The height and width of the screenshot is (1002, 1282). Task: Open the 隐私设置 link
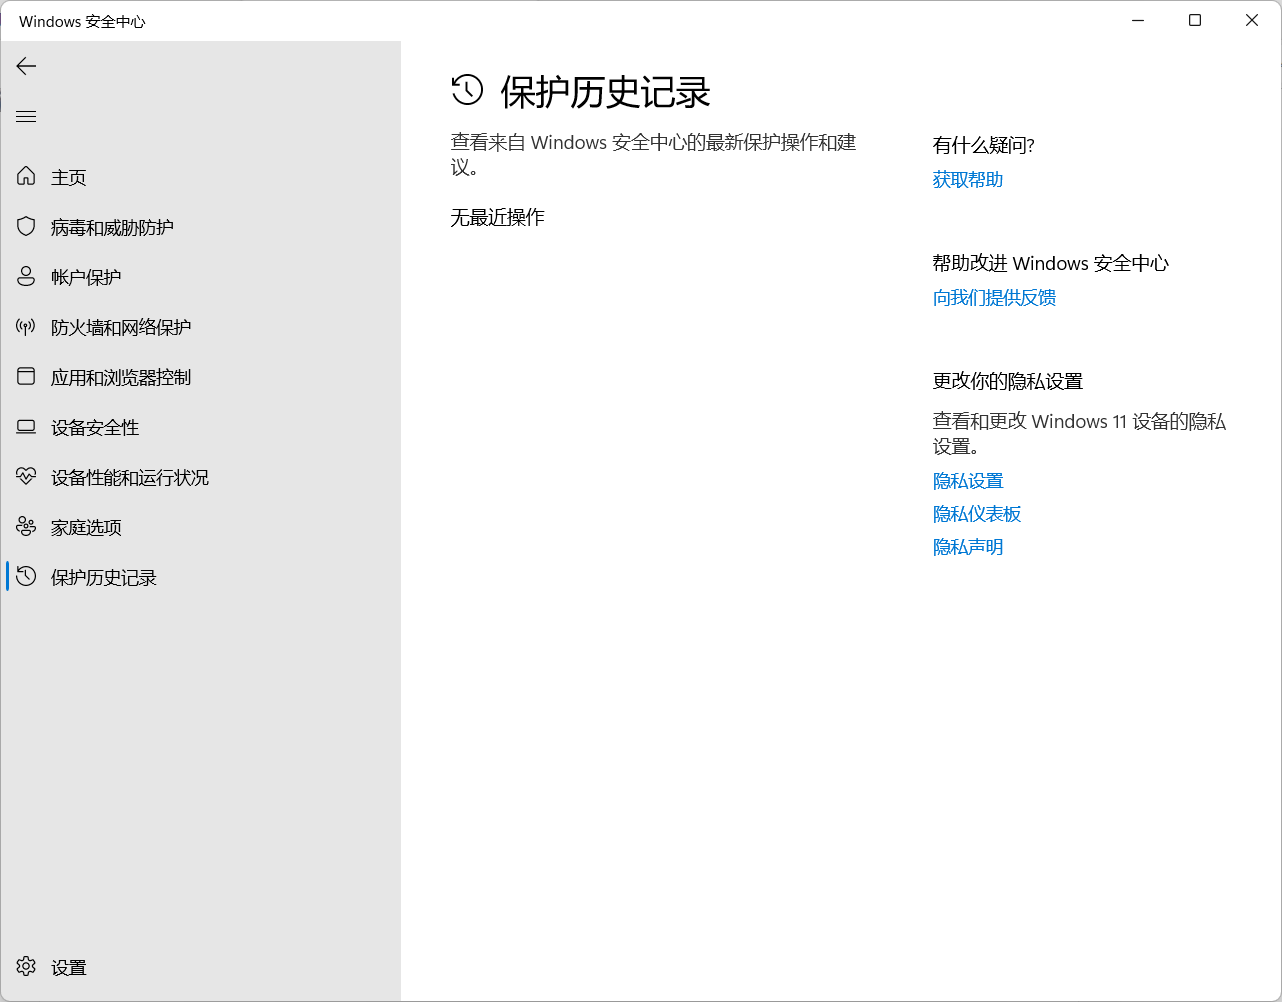pos(968,481)
